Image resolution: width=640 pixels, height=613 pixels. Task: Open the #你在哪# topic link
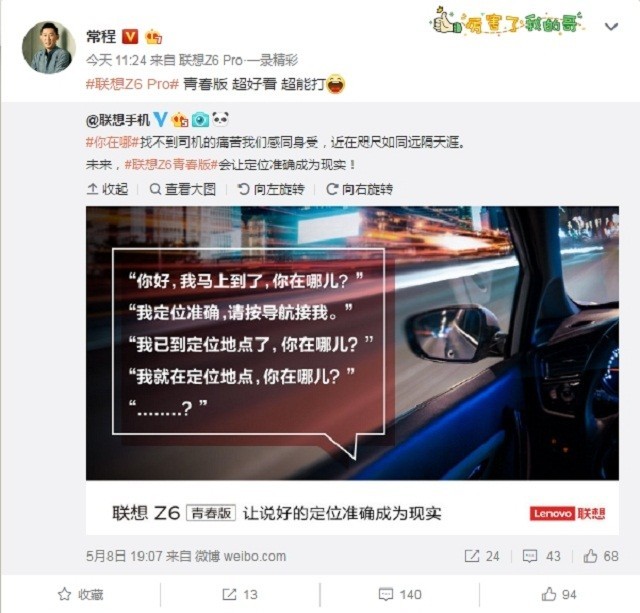pyautogui.click(x=113, y=142)
